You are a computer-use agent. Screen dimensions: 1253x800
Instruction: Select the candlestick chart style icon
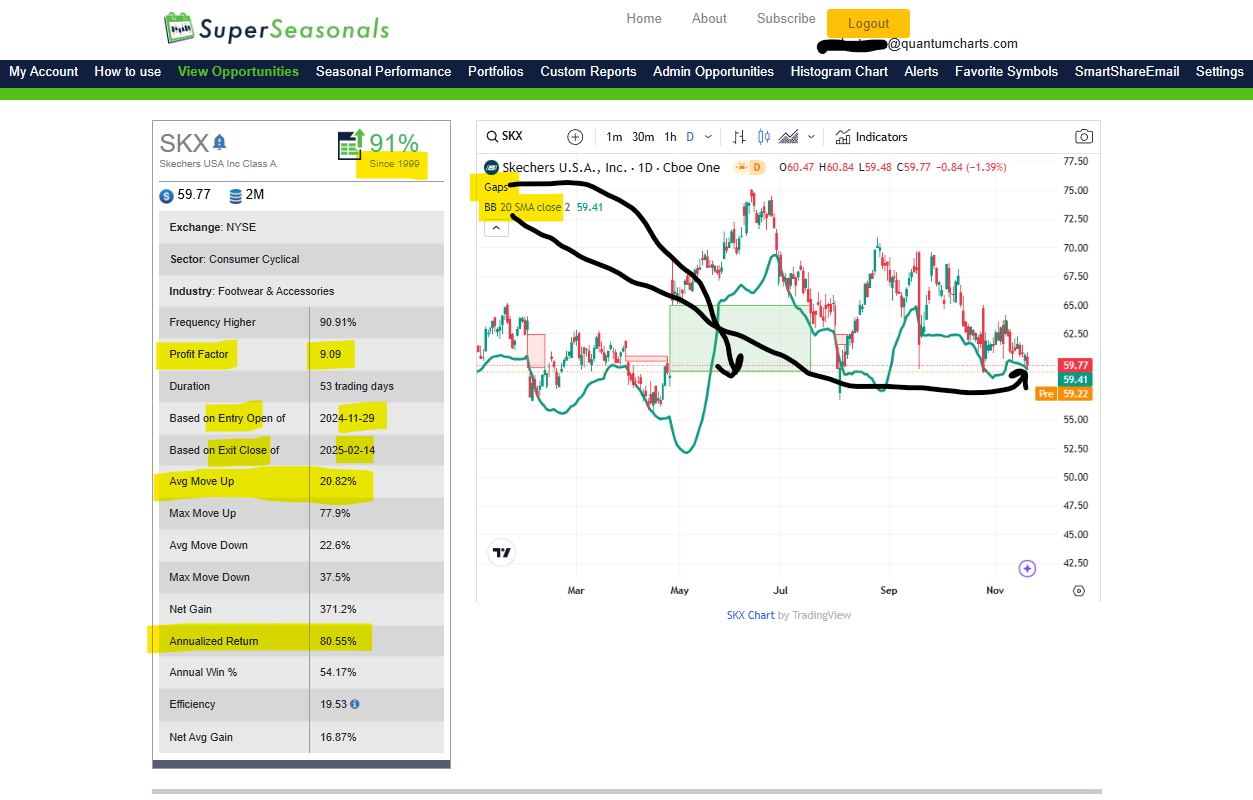pyautogui.click(x=764, y=137)
